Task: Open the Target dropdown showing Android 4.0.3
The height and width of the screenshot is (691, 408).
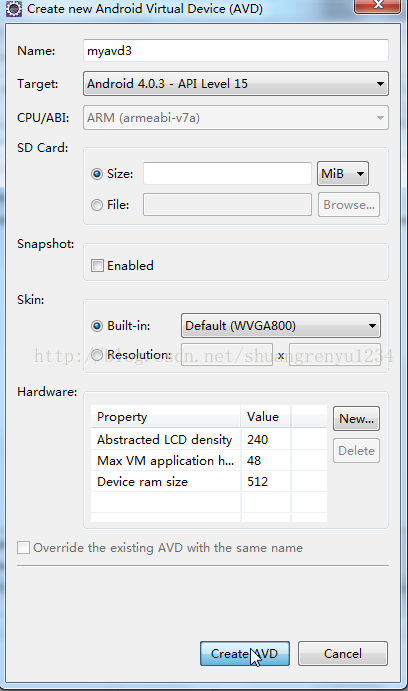Action: (x=236, y=84)
